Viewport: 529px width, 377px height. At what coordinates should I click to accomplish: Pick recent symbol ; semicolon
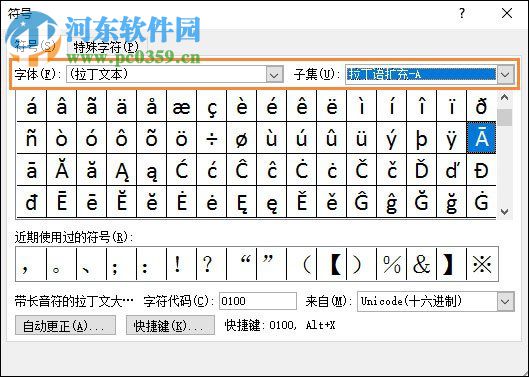click(121, 264)
